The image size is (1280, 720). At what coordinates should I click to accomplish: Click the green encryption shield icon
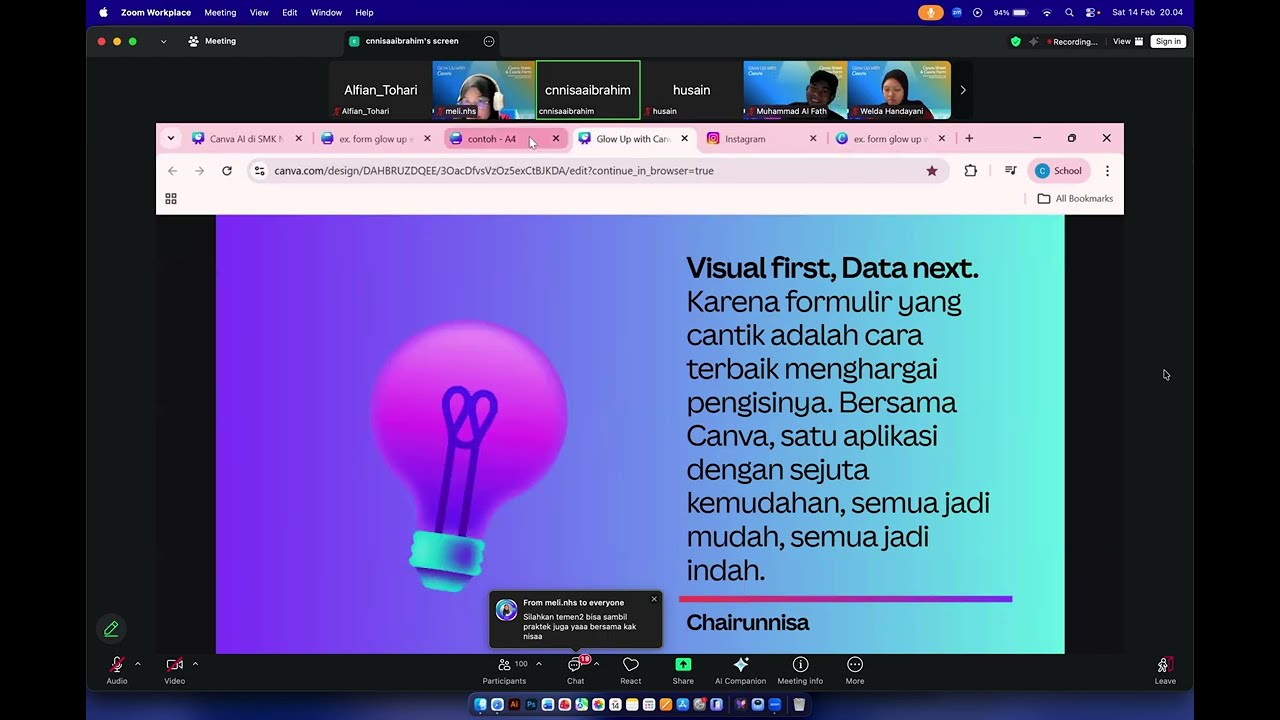1016,41
